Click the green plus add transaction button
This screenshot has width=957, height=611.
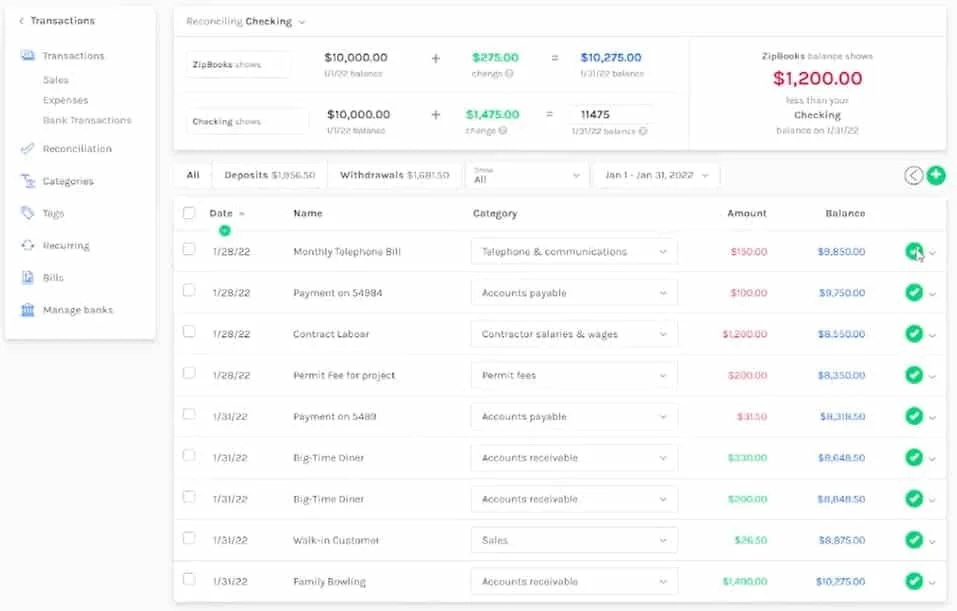(x=936, y=175)
